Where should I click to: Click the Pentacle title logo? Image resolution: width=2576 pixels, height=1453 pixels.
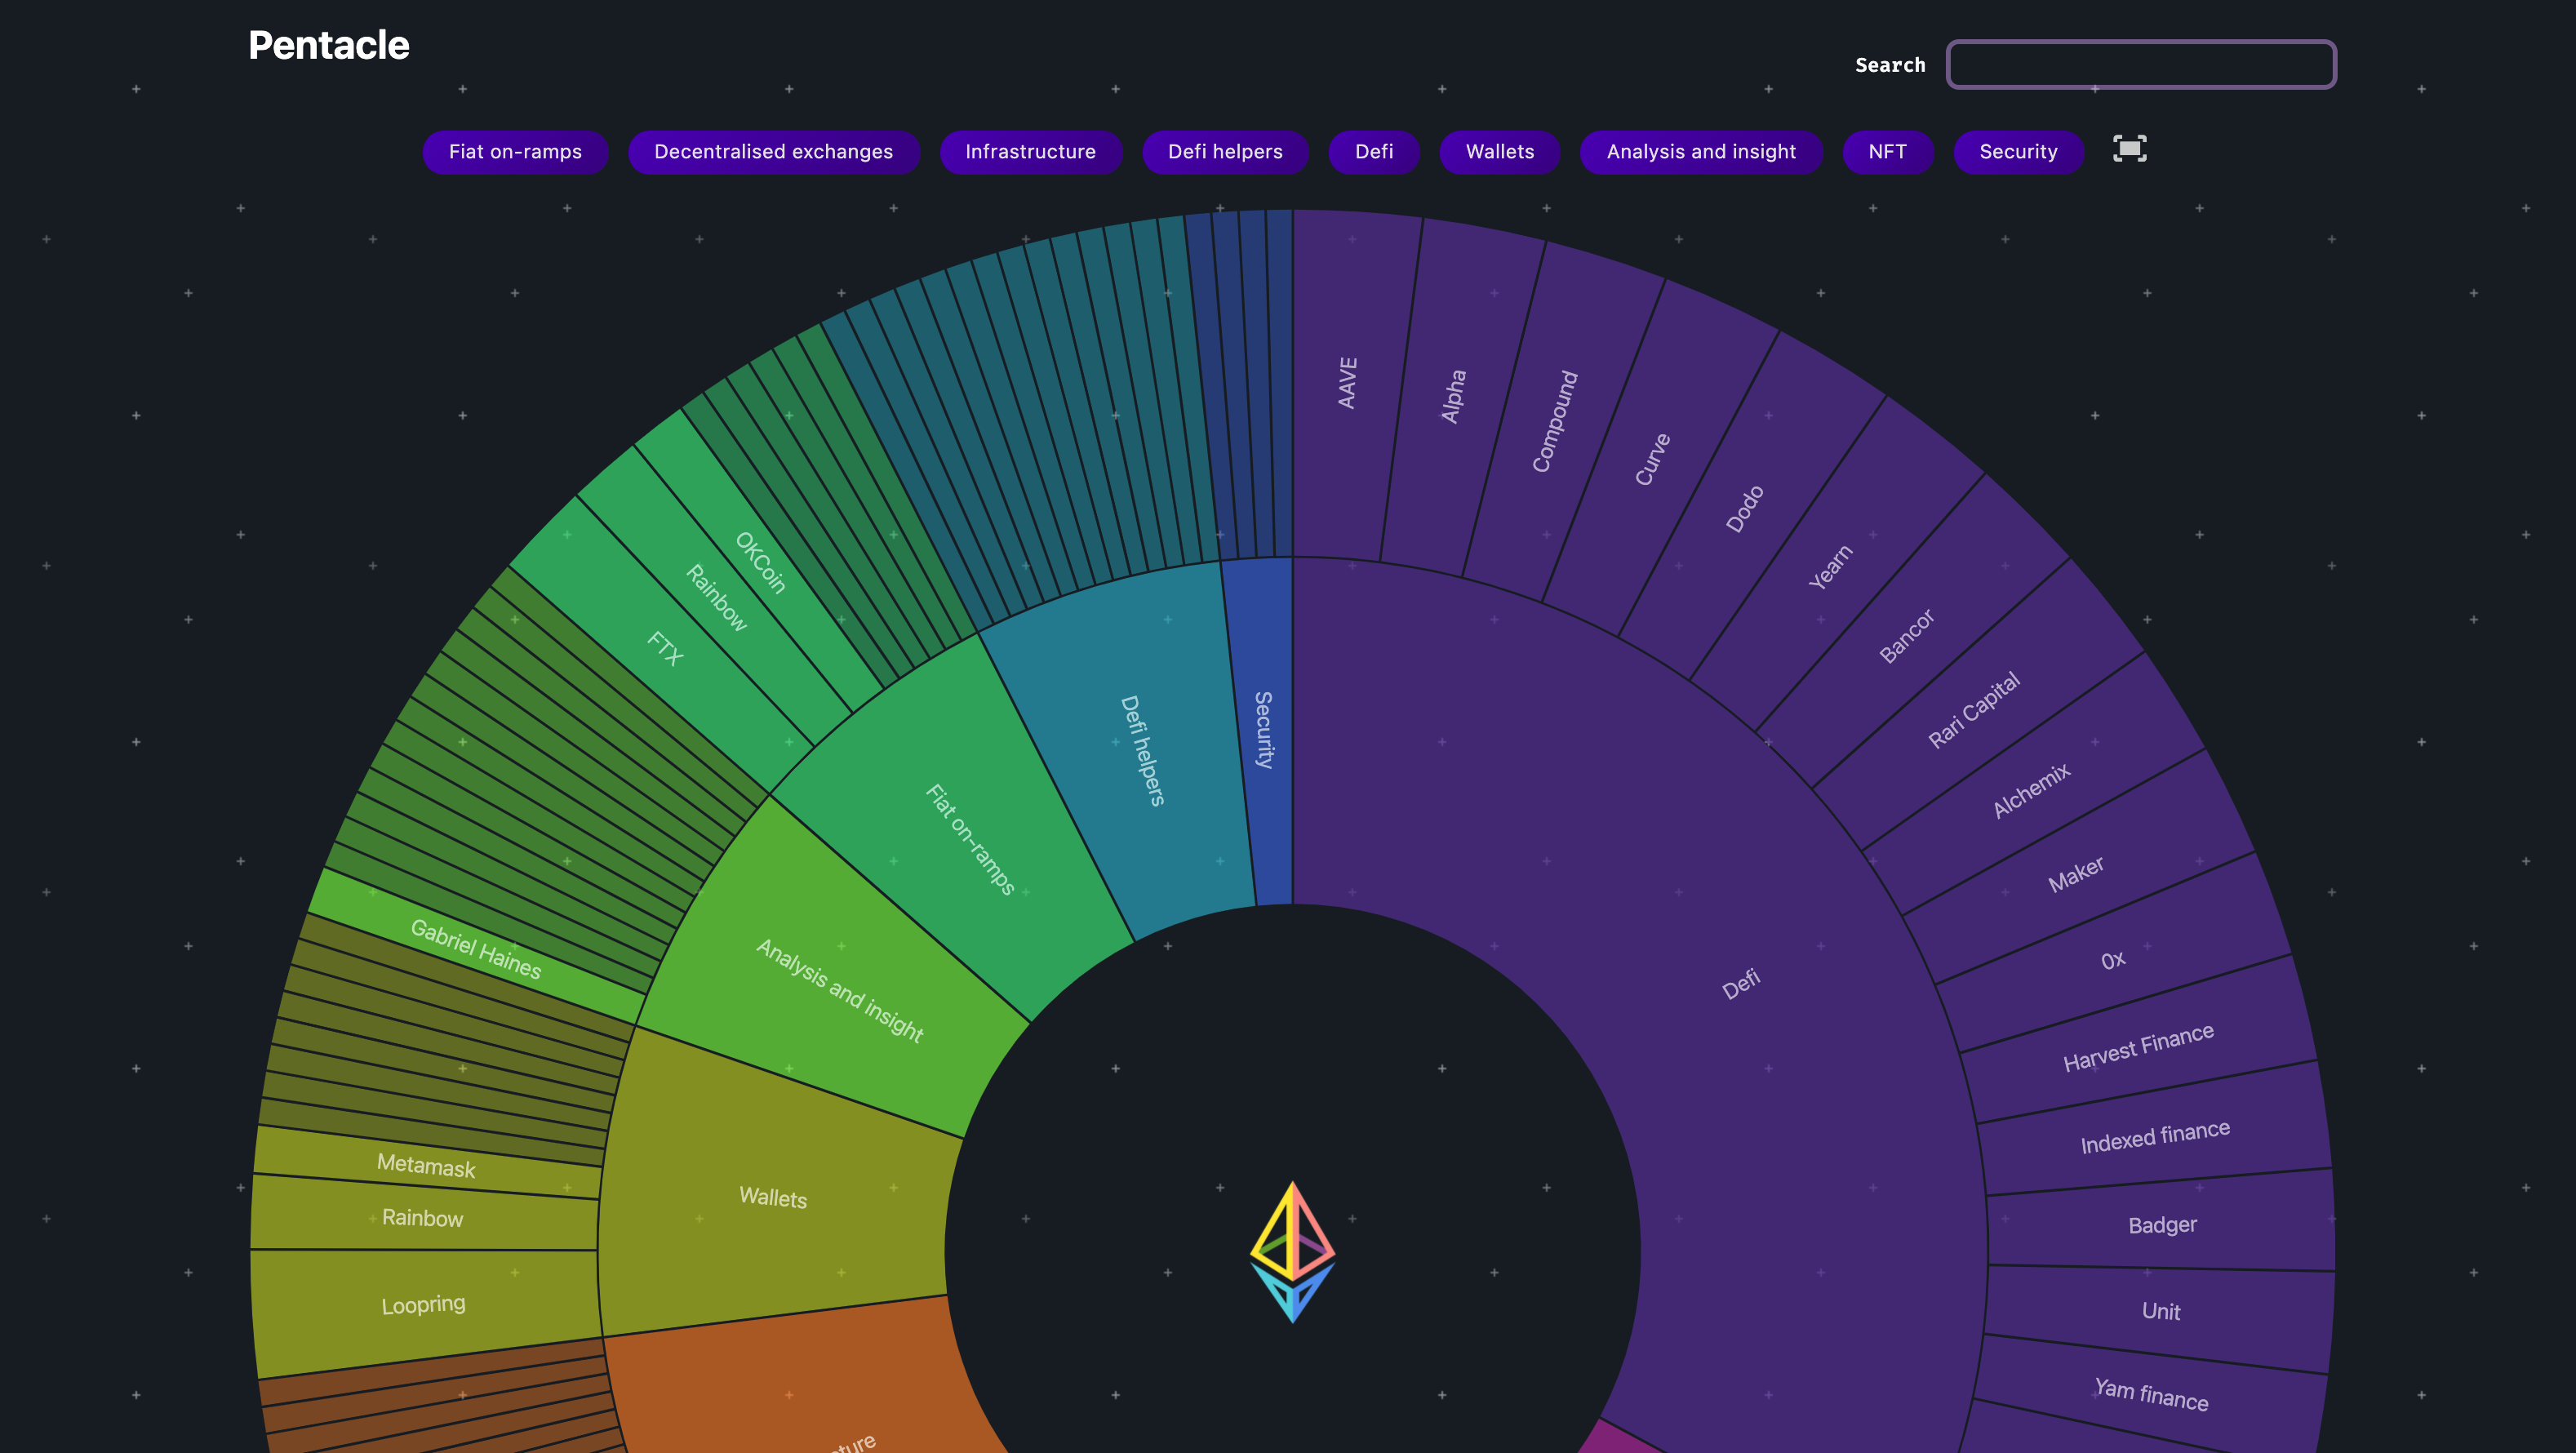(328, 45)
